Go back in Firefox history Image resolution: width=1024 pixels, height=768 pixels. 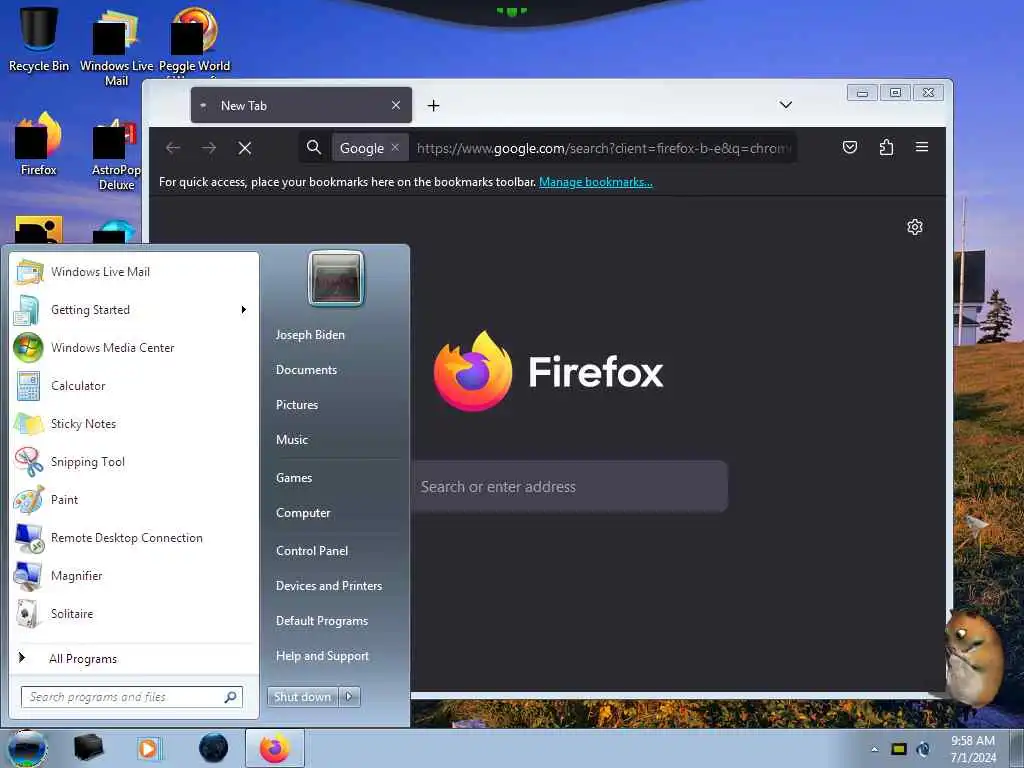pyautogui.click(x=173, y=148)
